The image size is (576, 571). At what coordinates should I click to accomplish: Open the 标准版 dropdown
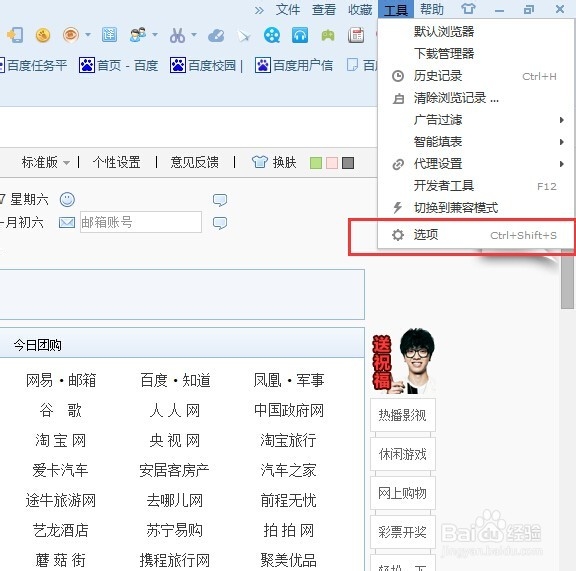[x=46, y=162]
